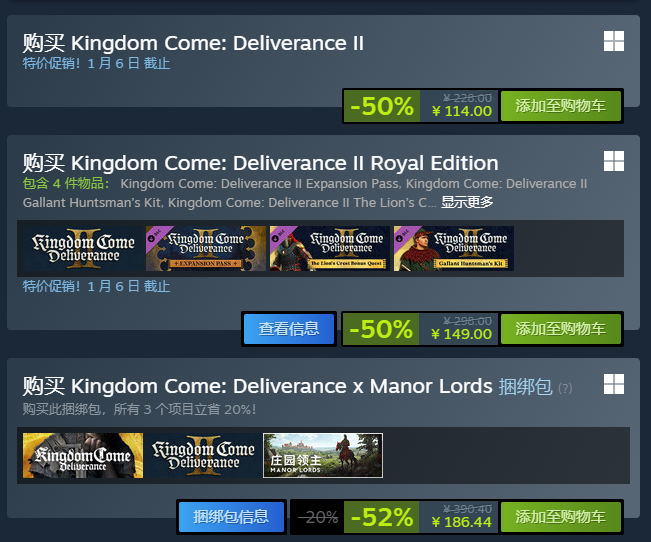
Task: Click the bundle question mark help icon
Action: [565, 388]
